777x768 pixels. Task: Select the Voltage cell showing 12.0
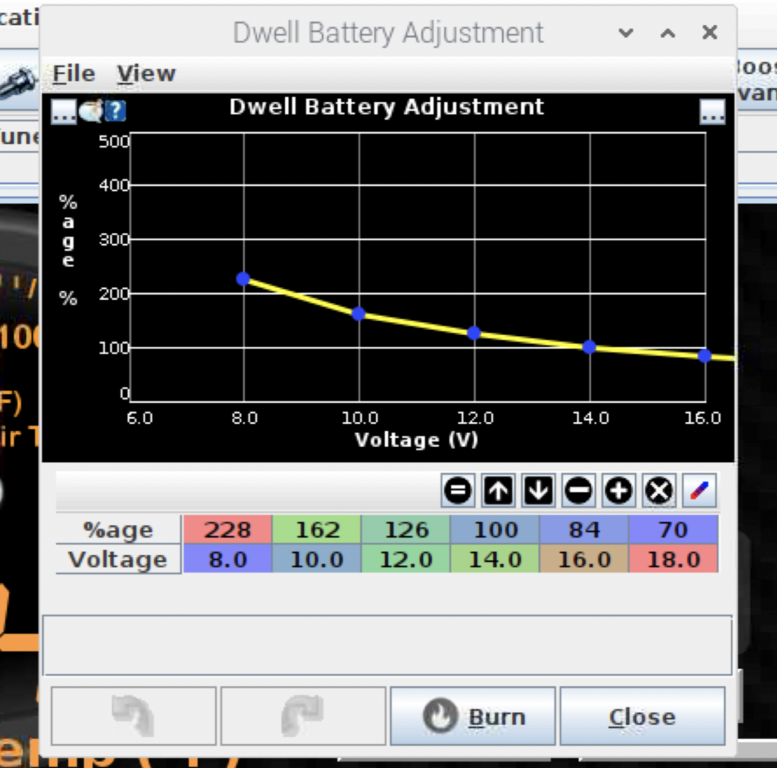coord(406,559)
